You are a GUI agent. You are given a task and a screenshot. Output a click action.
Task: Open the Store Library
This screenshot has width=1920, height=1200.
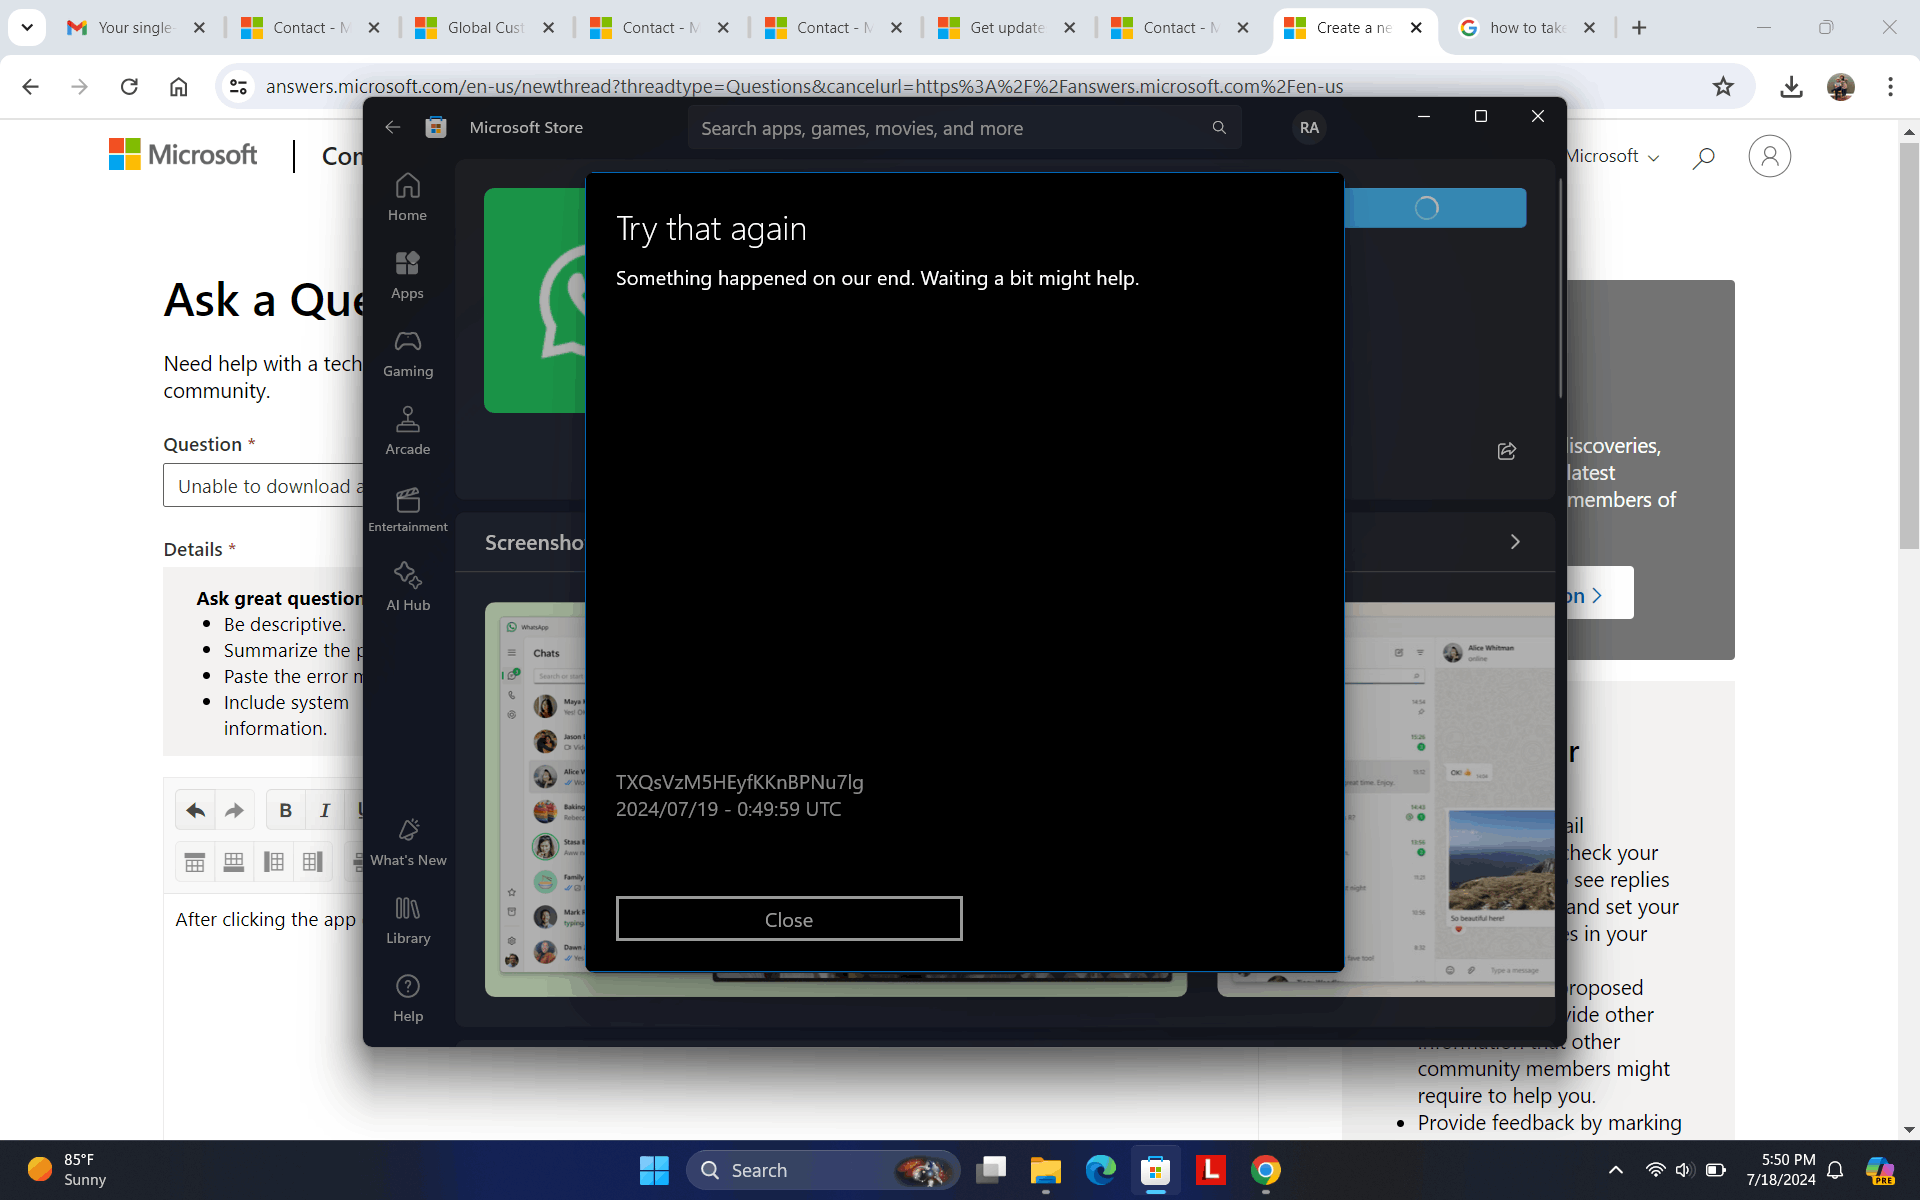pyautogui.click(x=407, y=920)
